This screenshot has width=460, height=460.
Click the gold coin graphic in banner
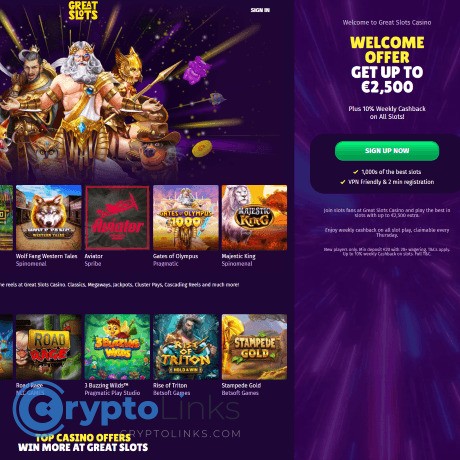(x=202, y=148)
